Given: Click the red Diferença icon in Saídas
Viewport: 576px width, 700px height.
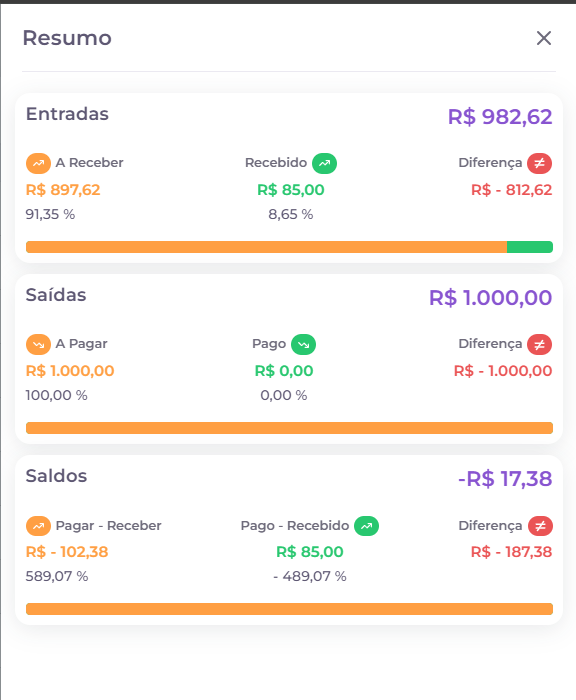Looking at the screenshot, I should coord(539,344).
